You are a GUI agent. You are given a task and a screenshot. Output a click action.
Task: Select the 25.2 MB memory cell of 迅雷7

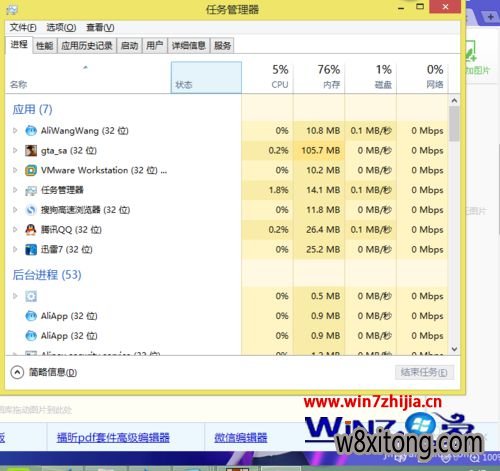(319, 249)
